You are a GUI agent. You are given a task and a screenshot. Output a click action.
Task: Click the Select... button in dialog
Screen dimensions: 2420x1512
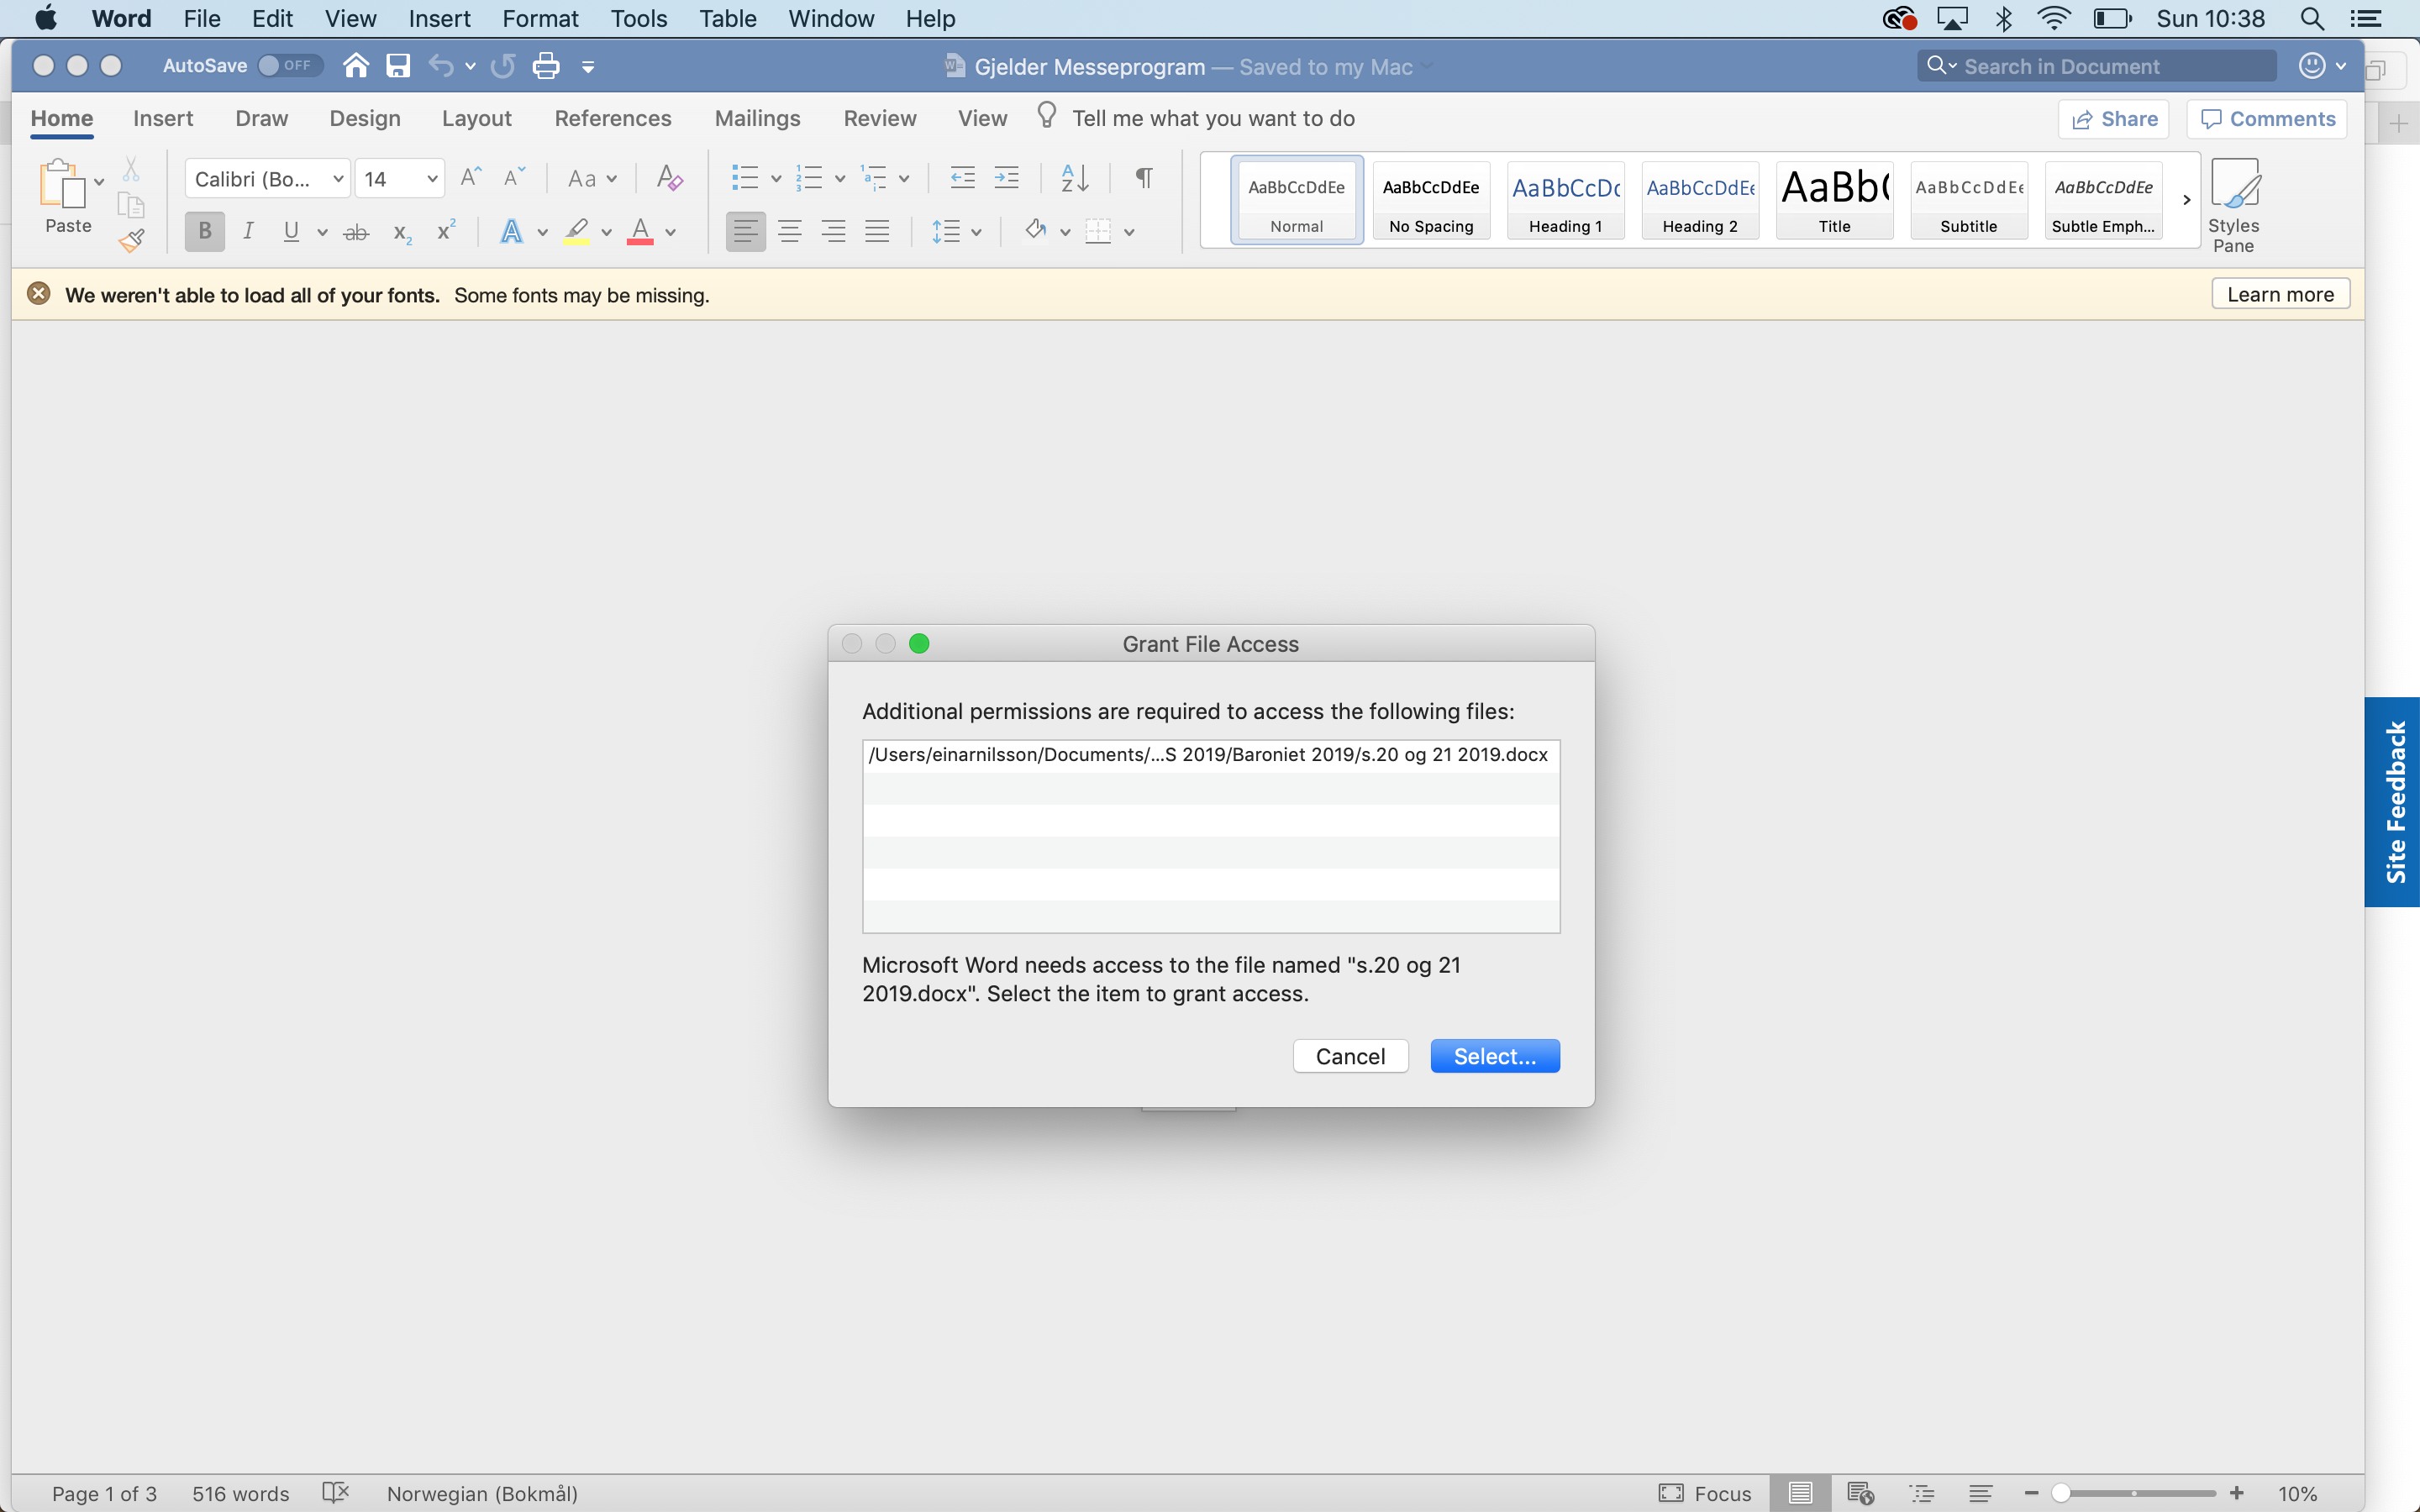pyautogui.click(x=1494, y=1056)
